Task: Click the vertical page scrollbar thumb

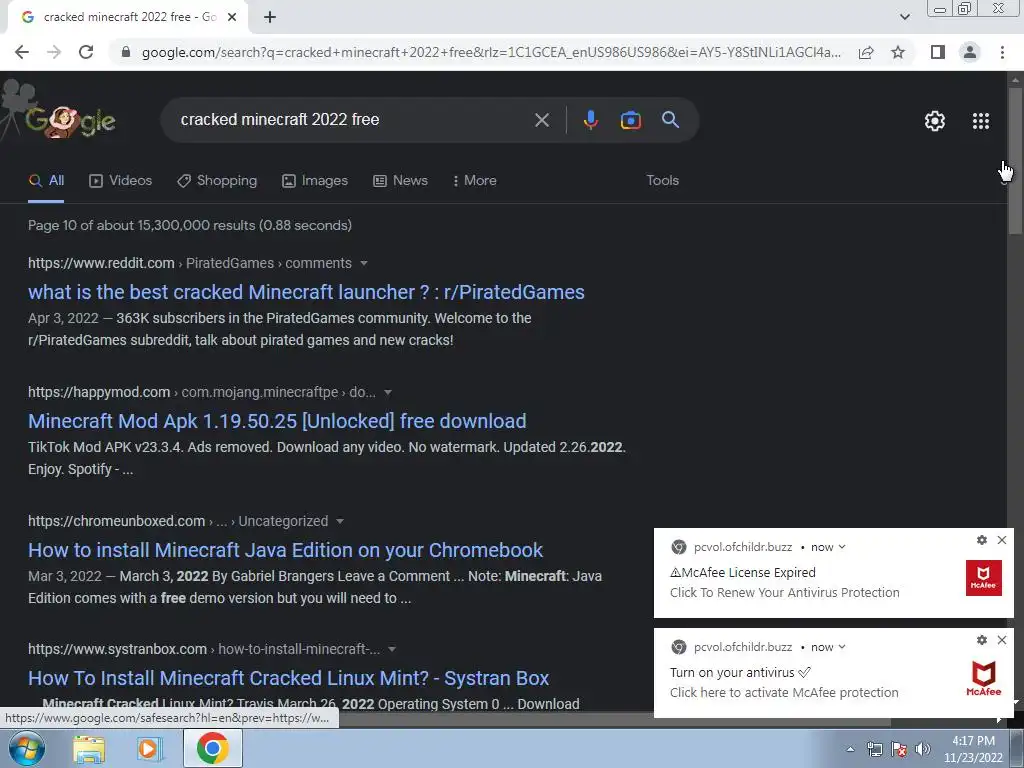Action: click(x=1015, y=160)
